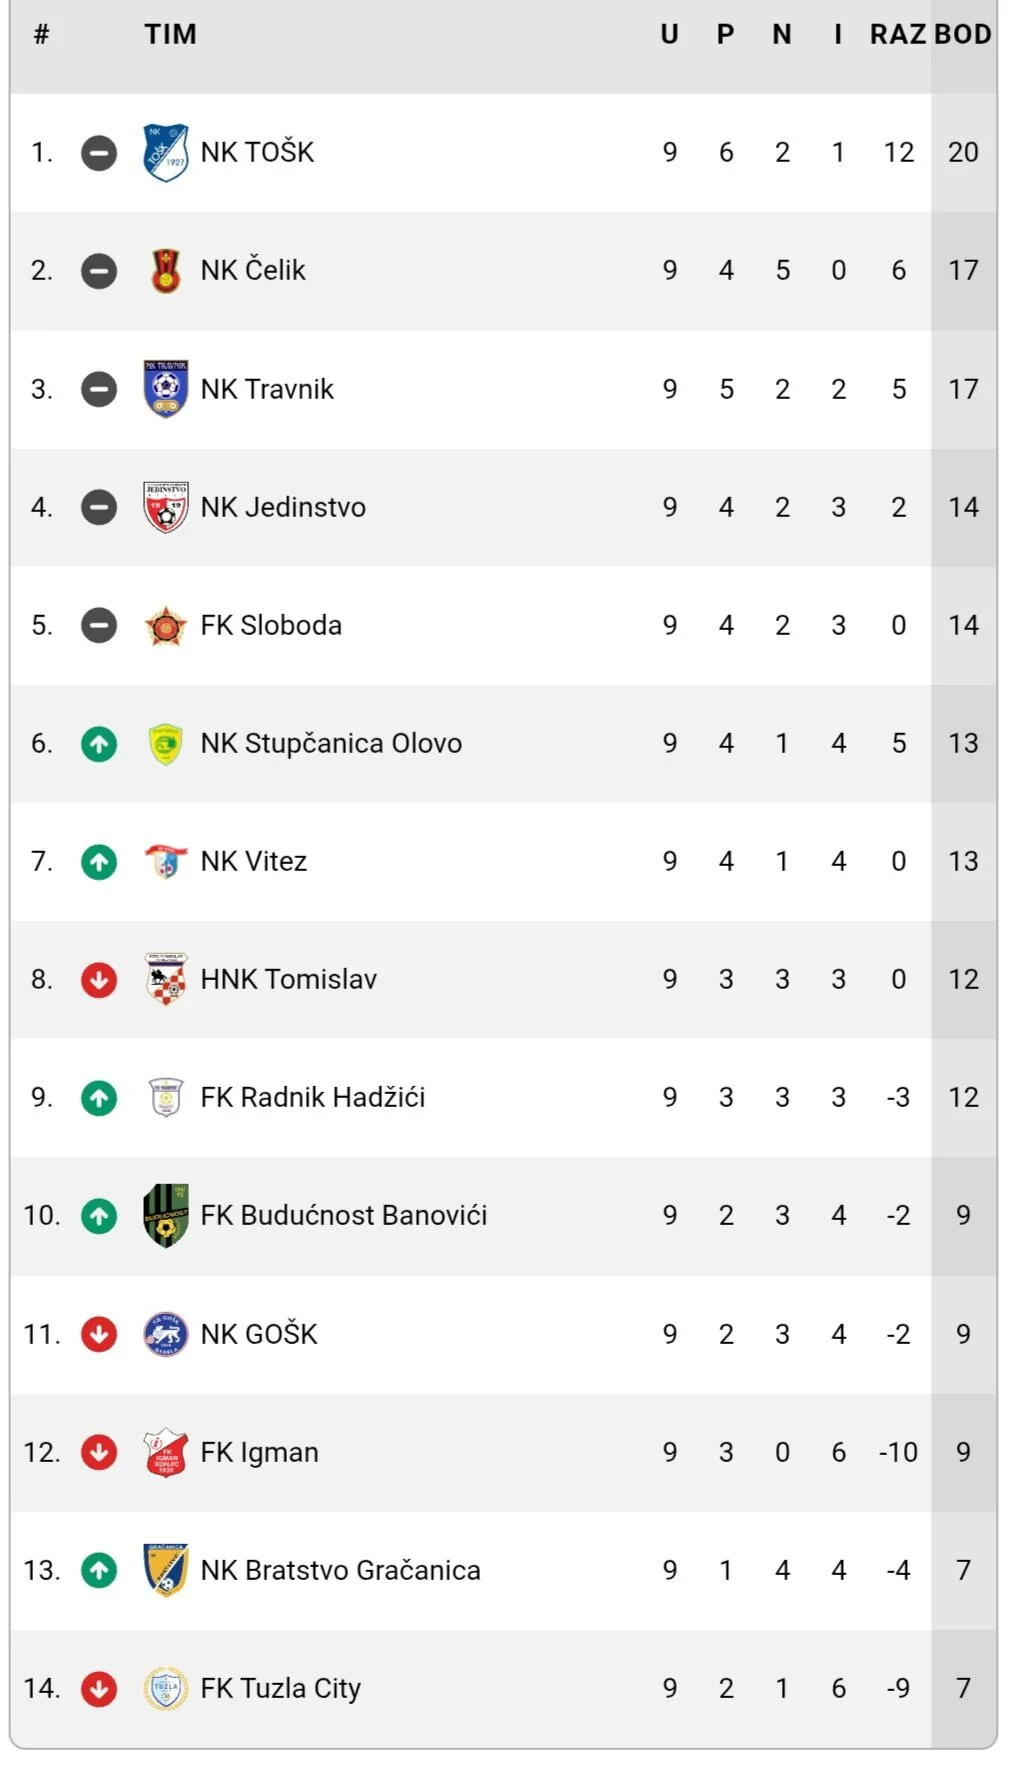Open NK Stupčanica Olovo team link

coord(331,744)
